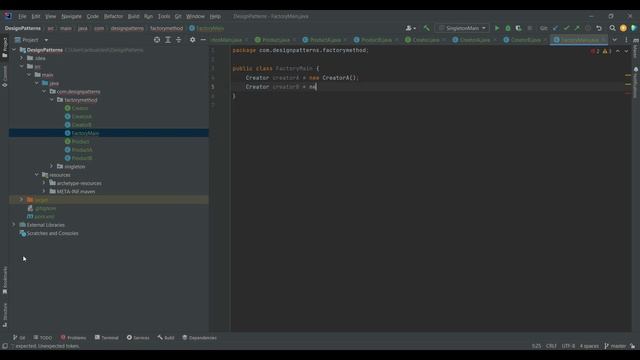The height and width of the screenshot is (360, 640).
Task: Click the Stop square icon in toolbar
Action: click(529, 28)
